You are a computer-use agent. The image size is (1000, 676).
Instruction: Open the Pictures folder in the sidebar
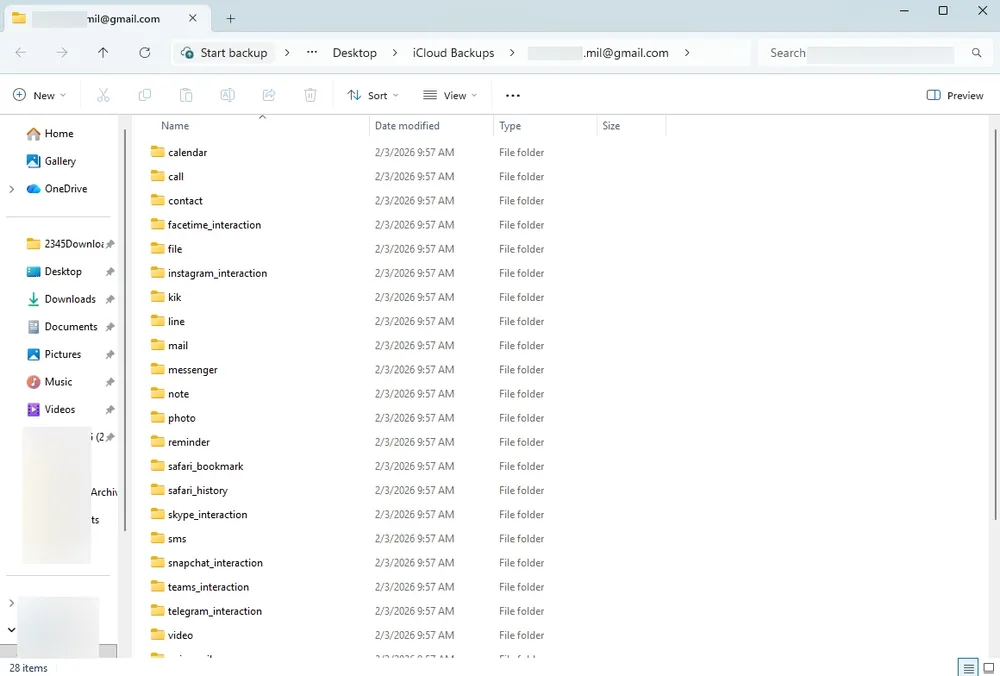(x=61, y=354)
